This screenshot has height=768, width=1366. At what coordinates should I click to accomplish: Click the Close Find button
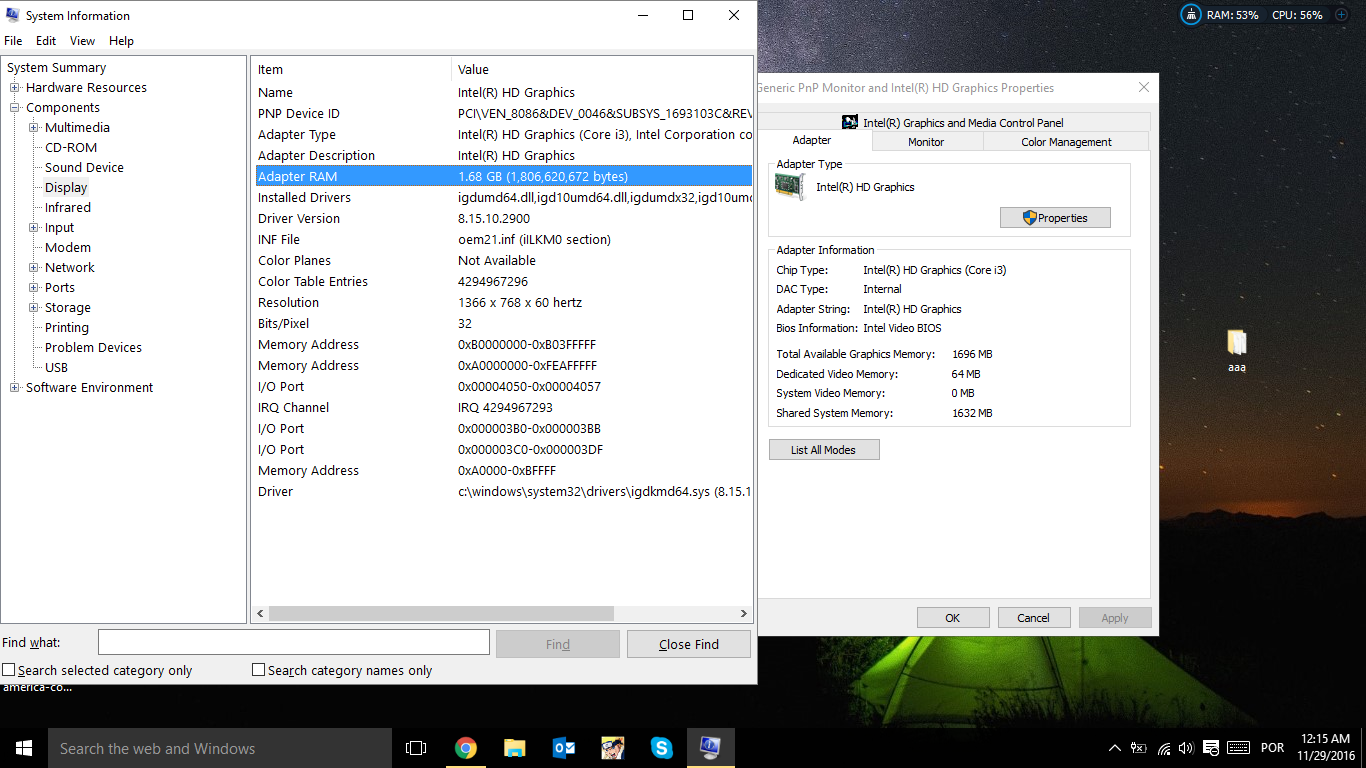(x=689, y=644)
